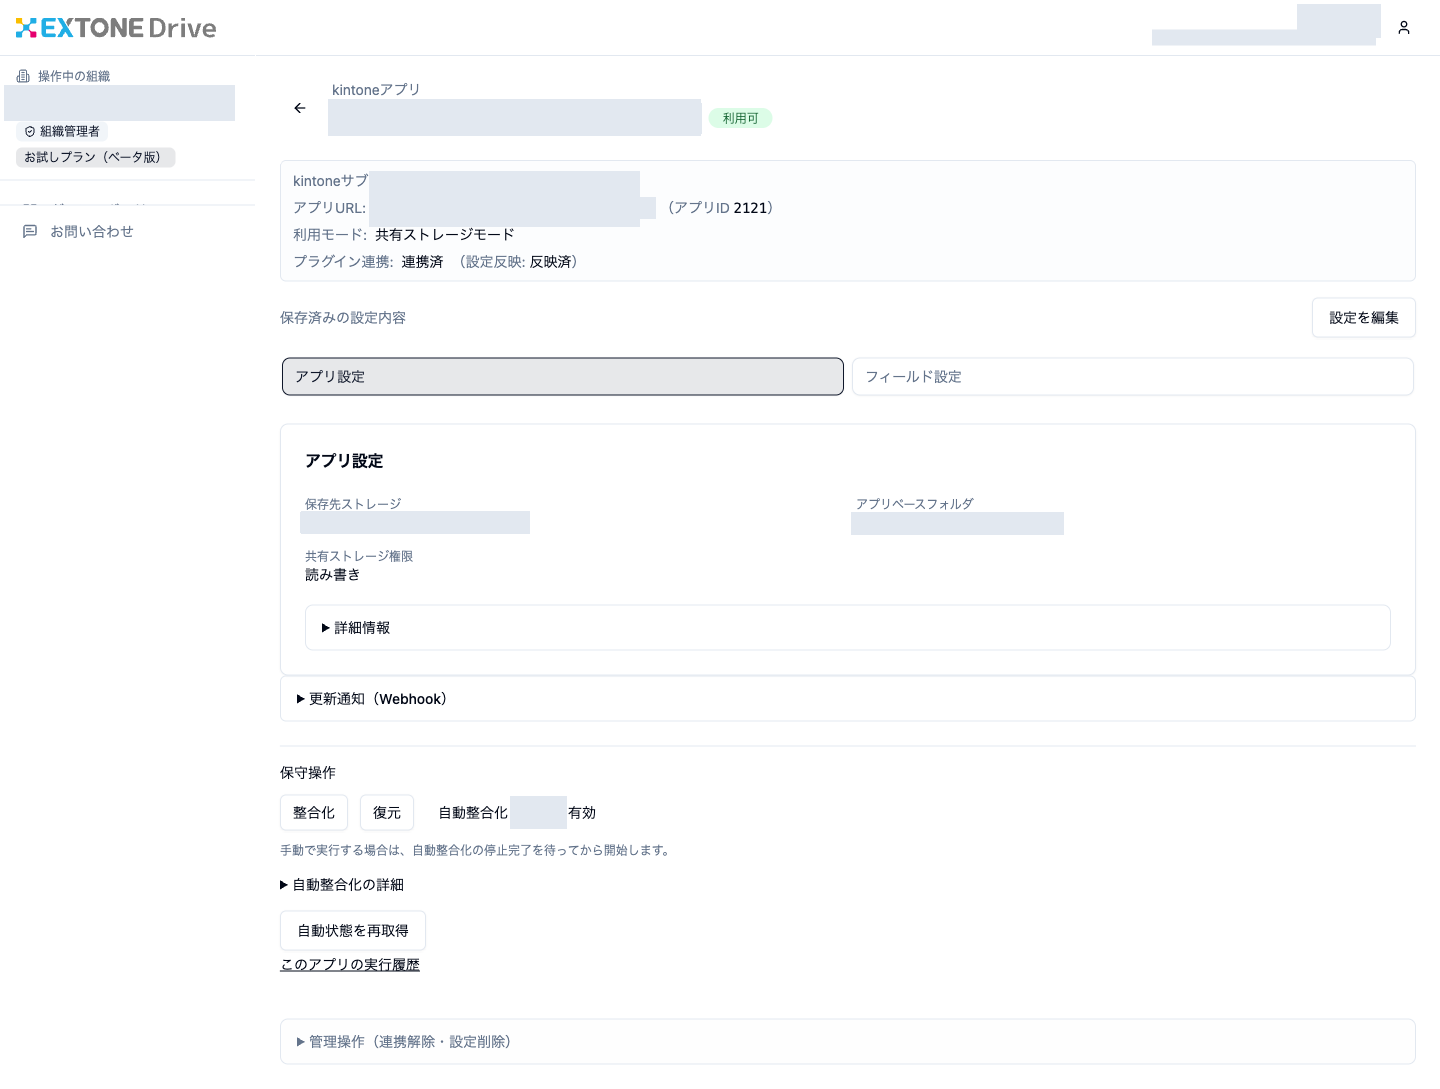Click the アプリベースフォルダ label
Screen dimensions: 1440x1089
[915, 504]
